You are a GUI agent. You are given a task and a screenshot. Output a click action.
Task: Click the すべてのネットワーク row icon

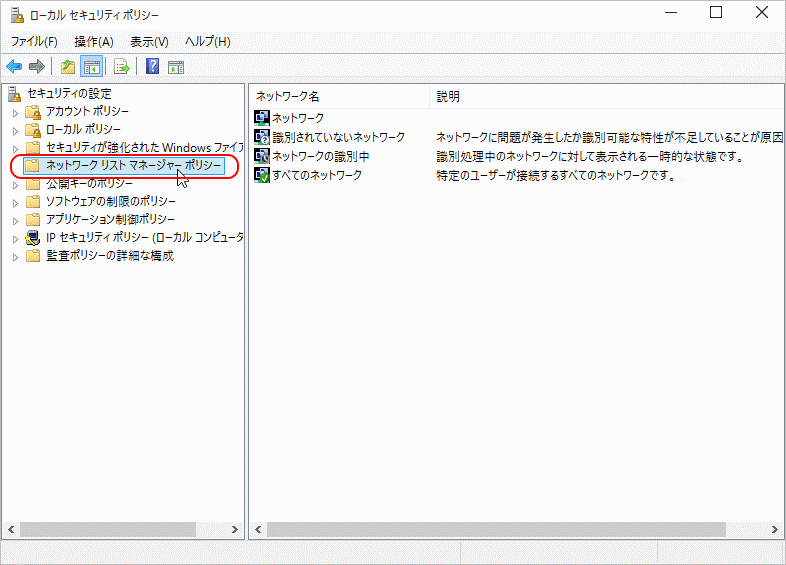(262, 175)
